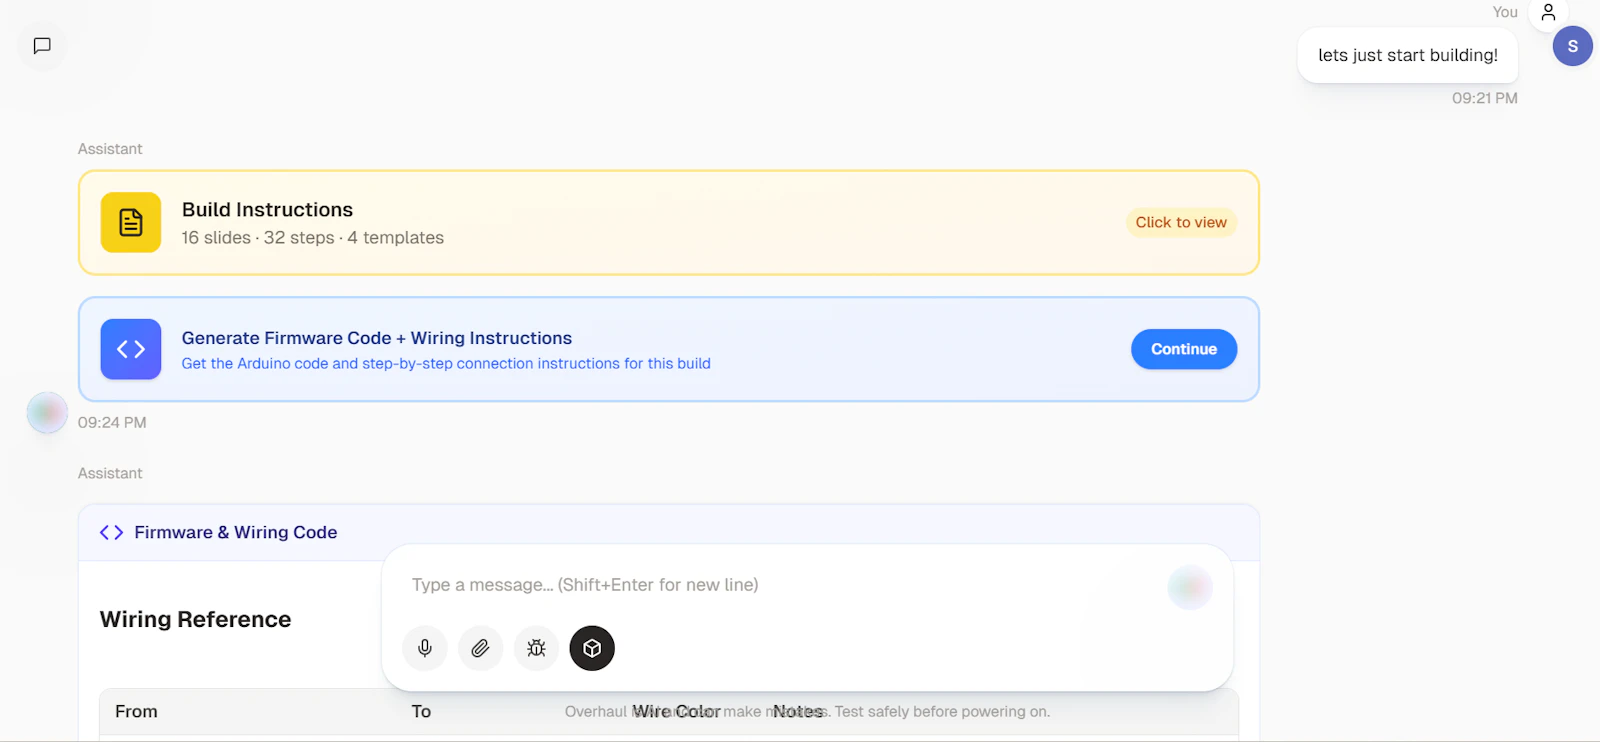This screenshot has height=742, width=1600.
Task: Open the chat panel icon at top left
Action: (x=42, y=46)
